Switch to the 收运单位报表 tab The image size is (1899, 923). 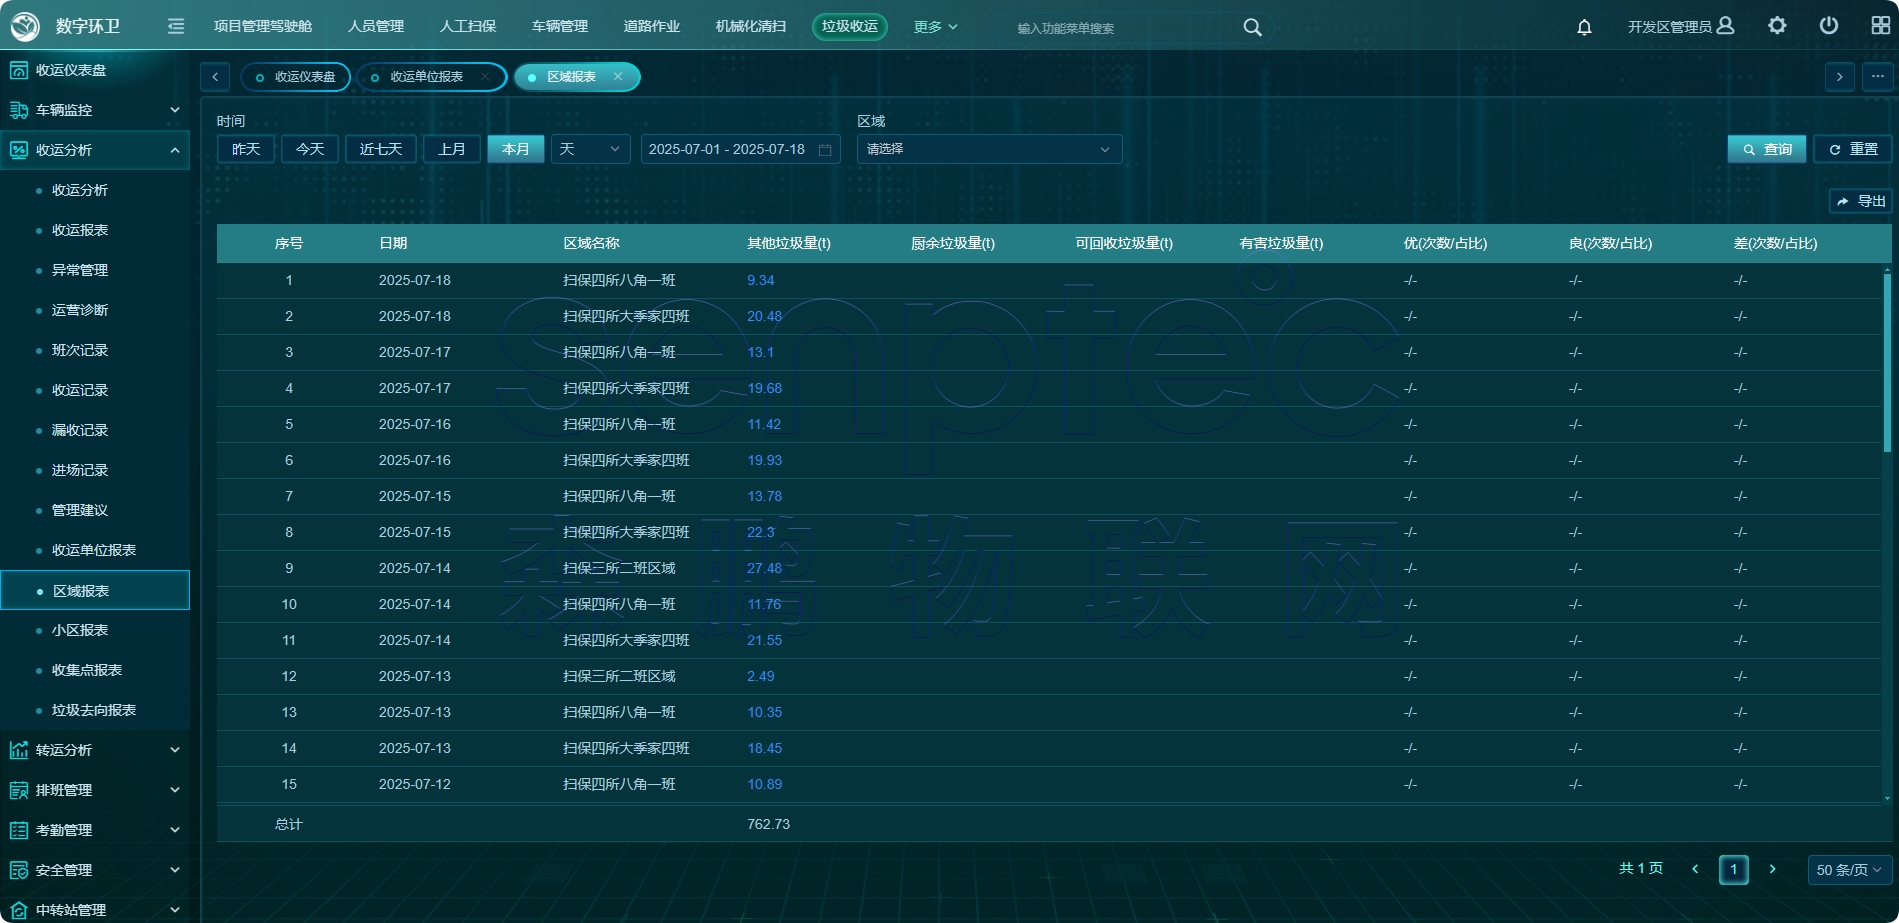pyautogui.click(x=426, y=77)
